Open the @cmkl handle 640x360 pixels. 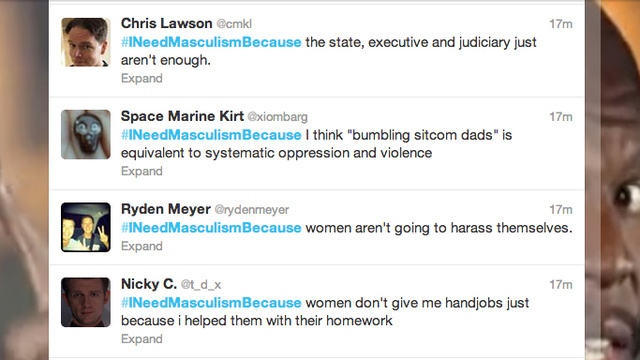tap(234, 24)
